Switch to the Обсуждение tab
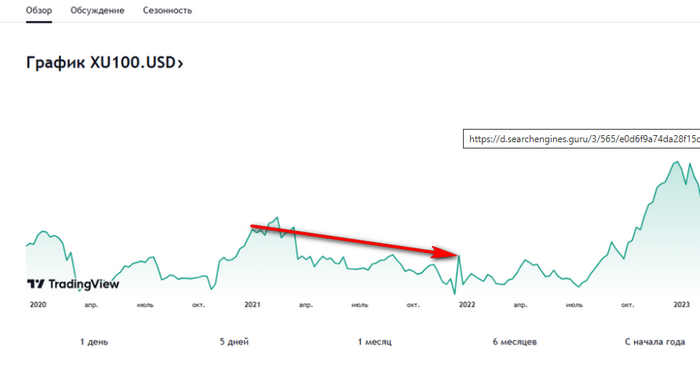The image size is (700, 370). tap(97, 10)
